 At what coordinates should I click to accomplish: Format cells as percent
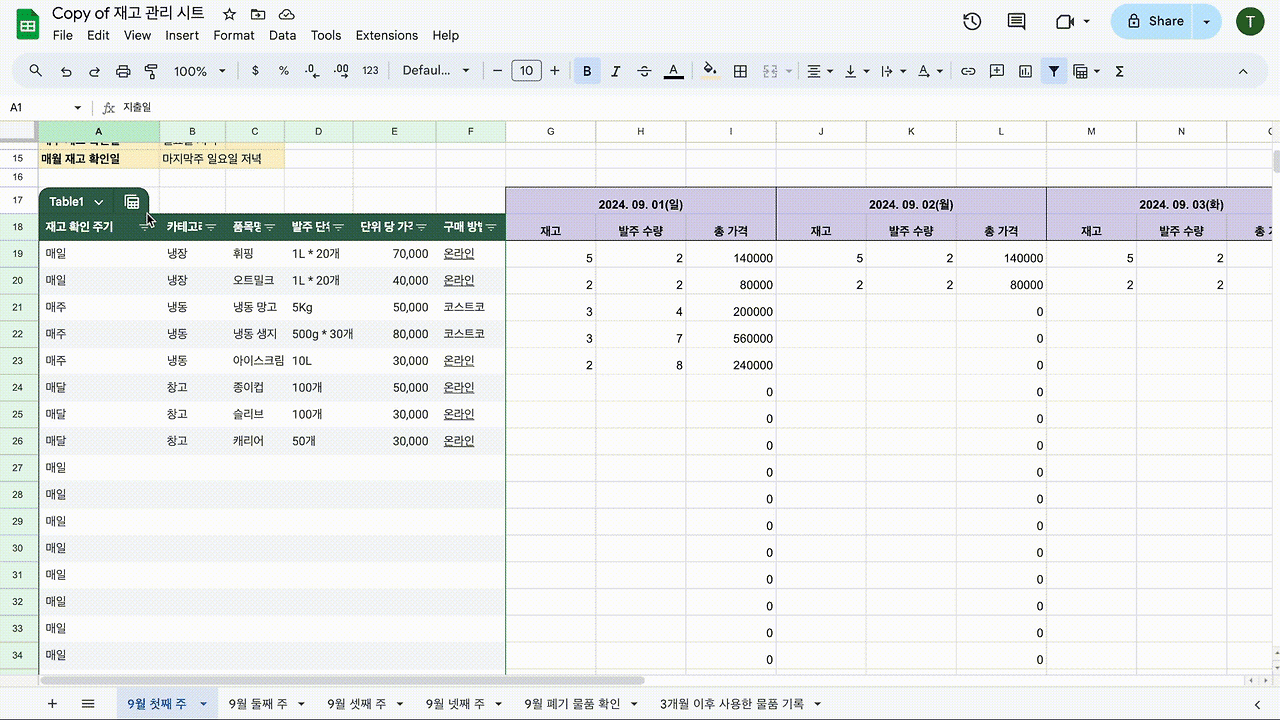pos(284,71)
